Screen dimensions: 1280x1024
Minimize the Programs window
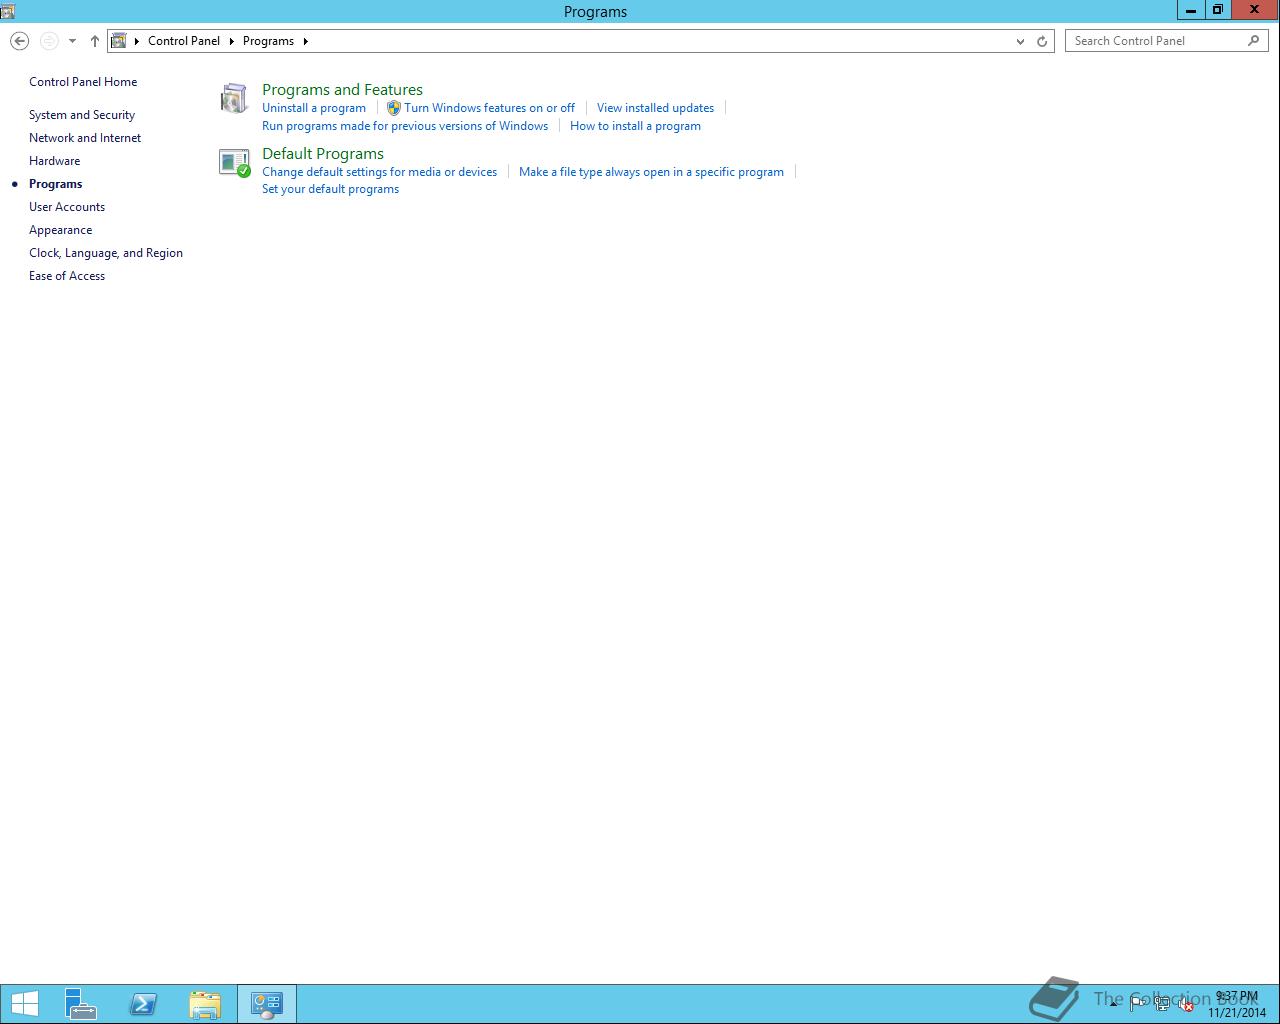click(1190, 10)
